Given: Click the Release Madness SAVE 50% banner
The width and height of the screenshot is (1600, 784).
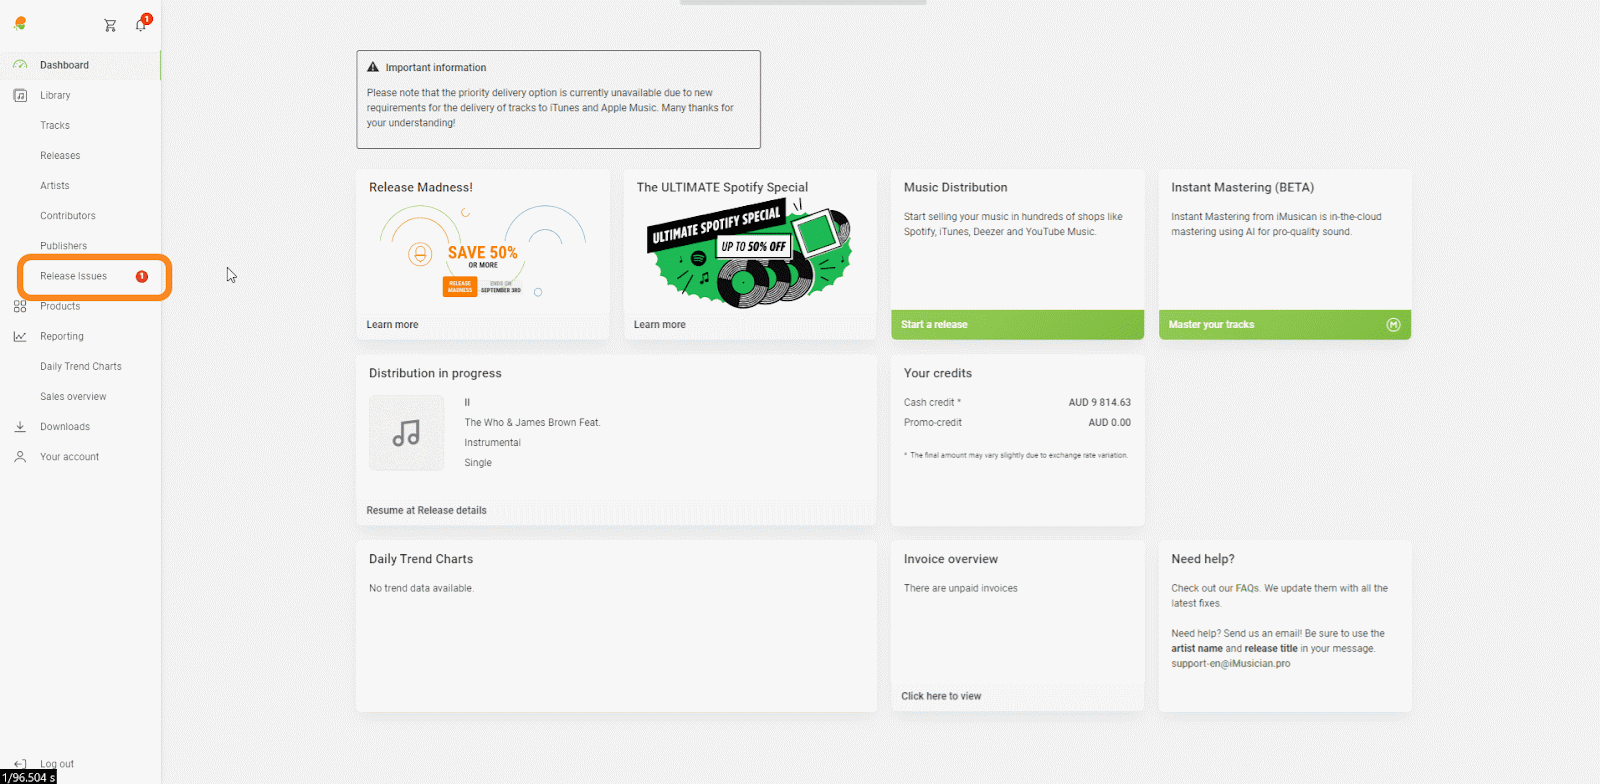Looking at the screenshot, I should click(482, 253).
